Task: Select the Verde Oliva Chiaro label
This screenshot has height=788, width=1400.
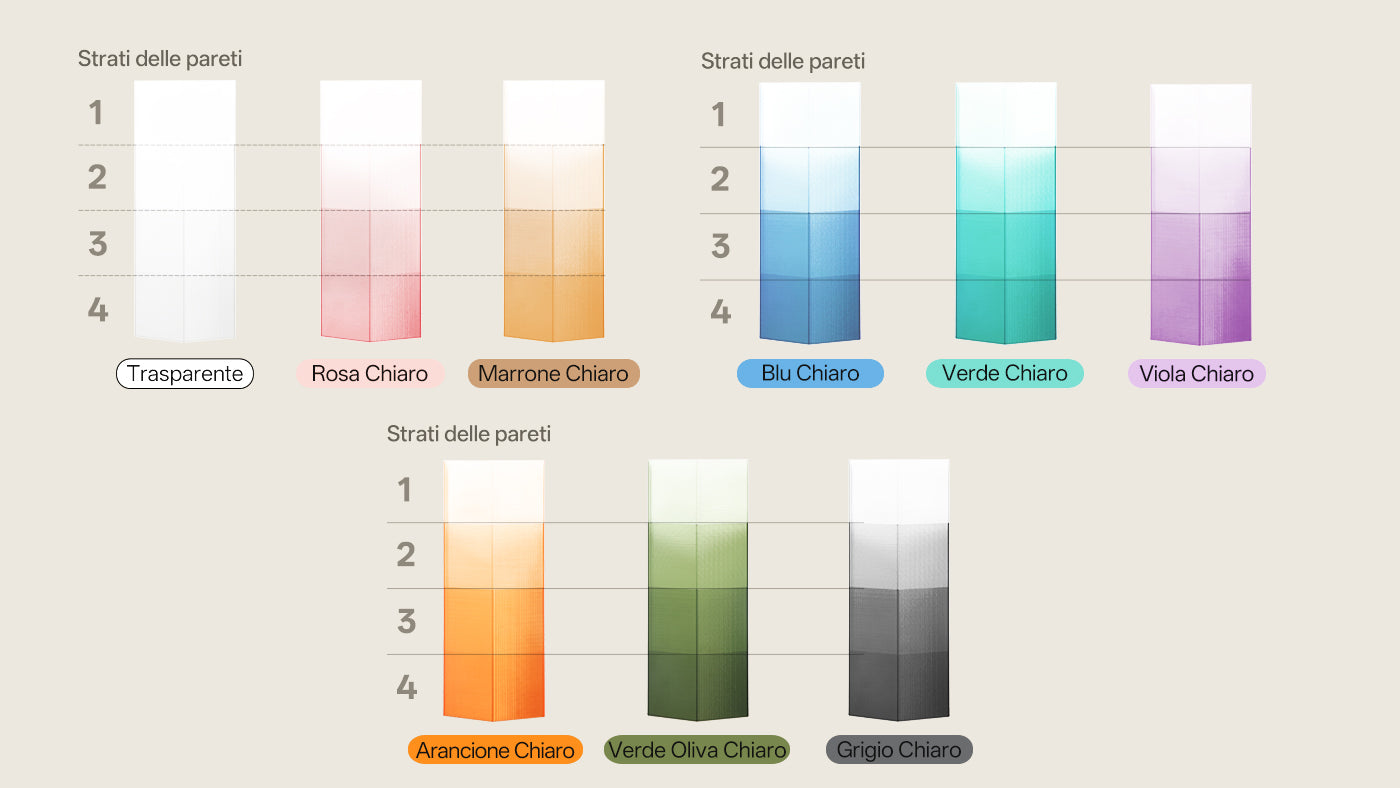Action: point(697,750)
